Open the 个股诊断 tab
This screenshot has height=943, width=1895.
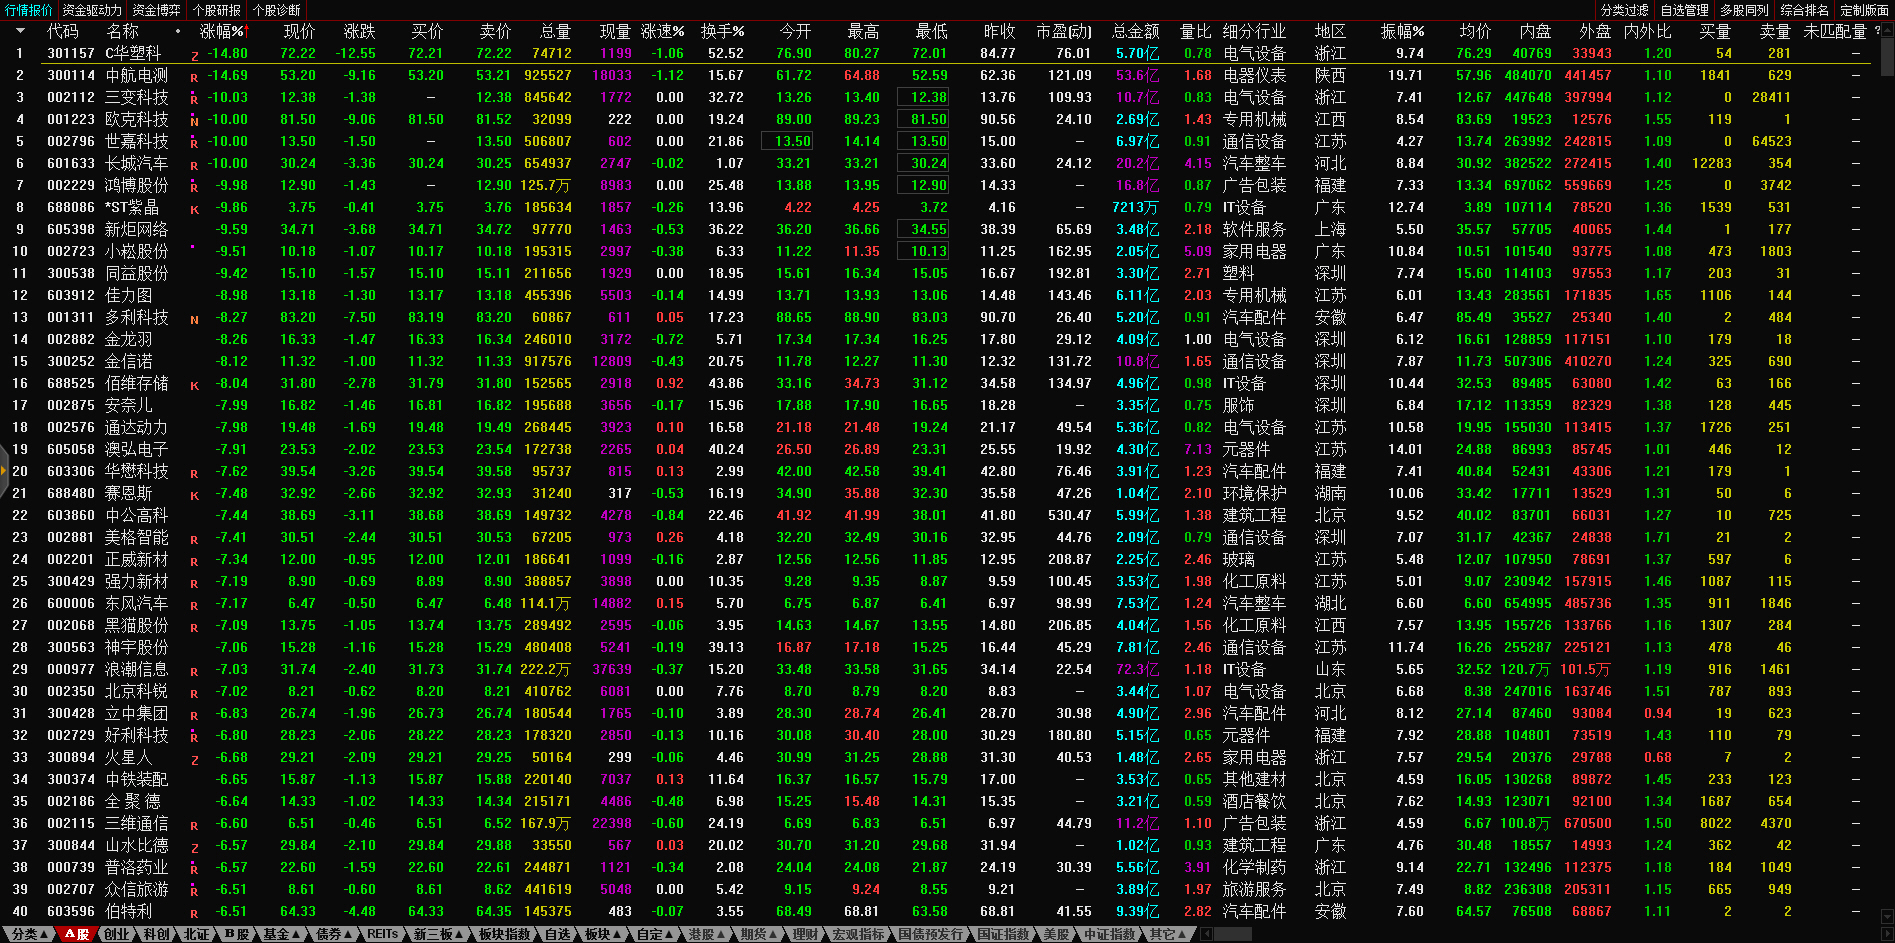click(x=277, y=10)
